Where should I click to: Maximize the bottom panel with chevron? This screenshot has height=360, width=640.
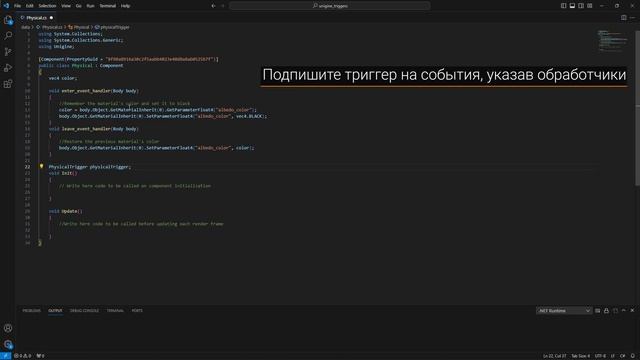624,311
